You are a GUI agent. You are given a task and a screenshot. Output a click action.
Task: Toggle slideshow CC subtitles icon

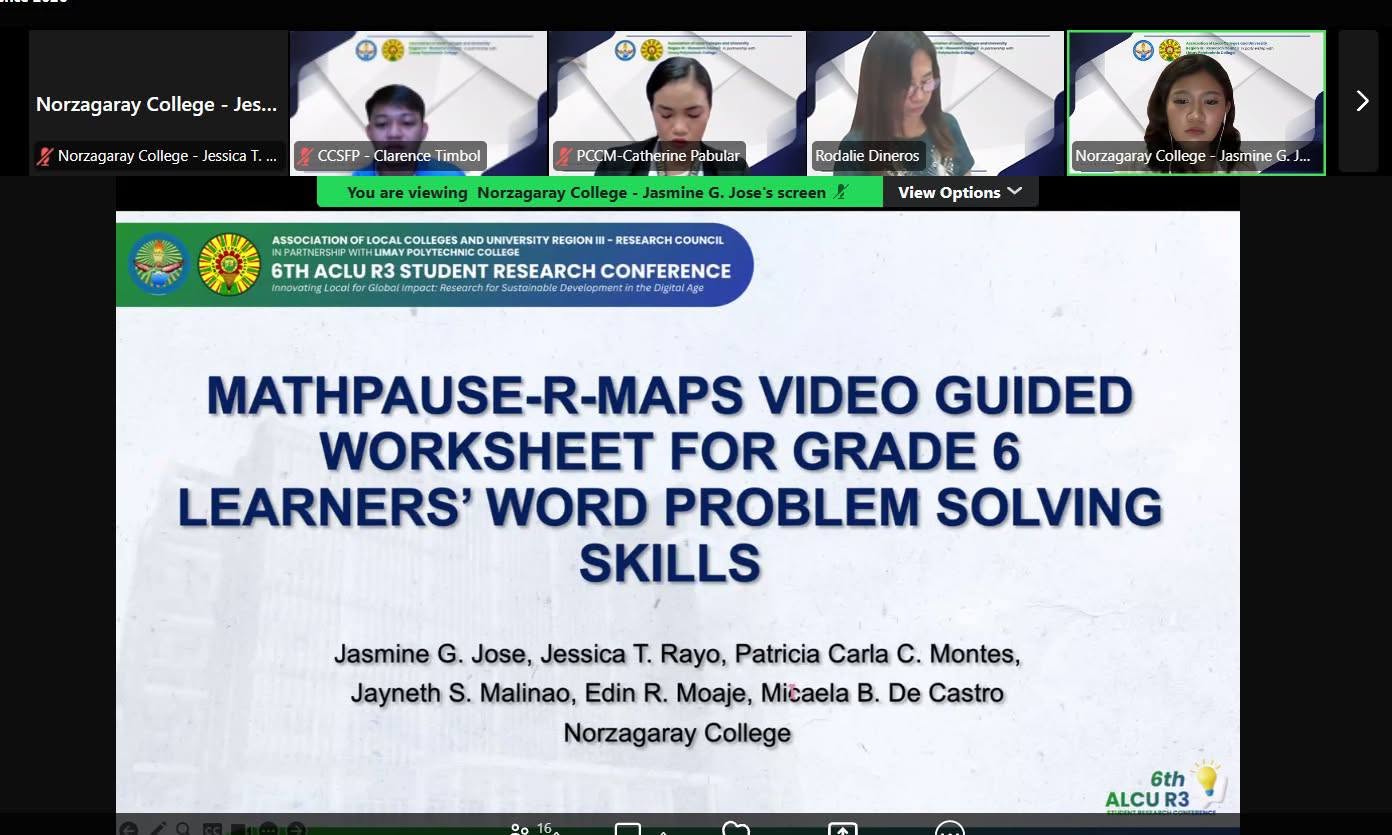coord(212,830)
